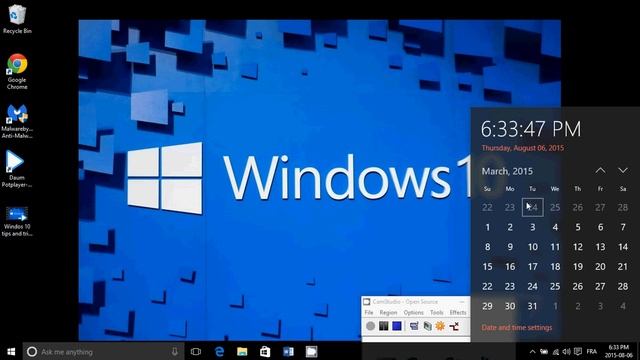Go to the previous month using up chevron

pyautogui.click(x=600, y=170)
